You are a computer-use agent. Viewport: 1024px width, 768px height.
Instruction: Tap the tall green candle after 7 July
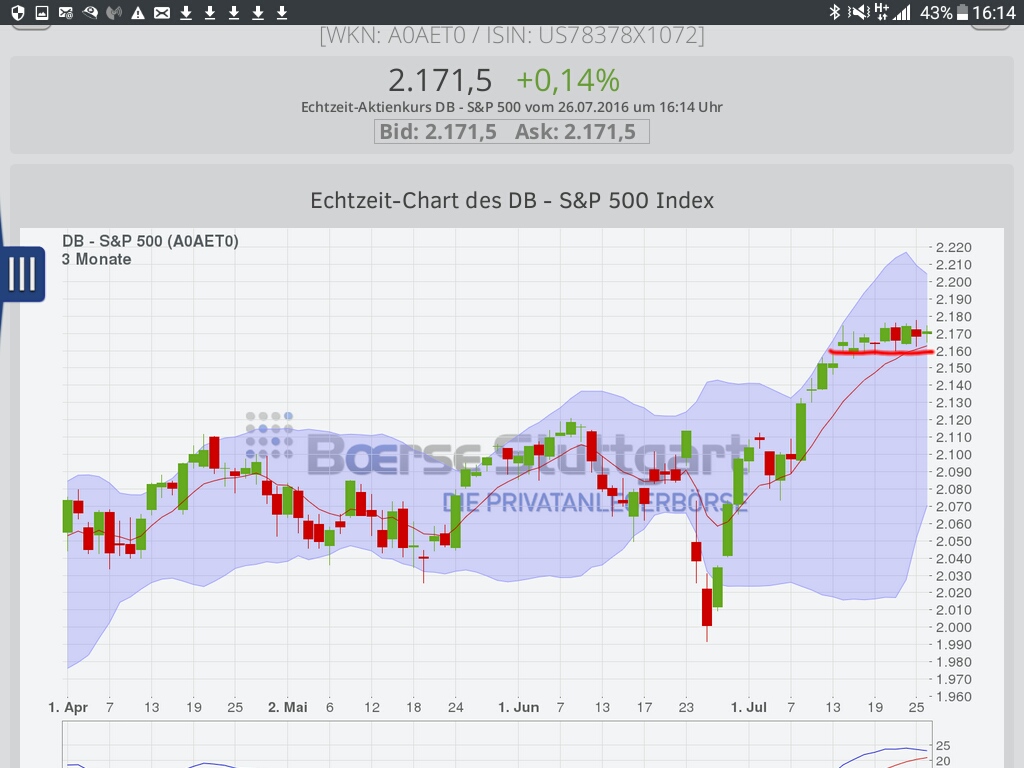pyautogui.click(x=801, y=432)
